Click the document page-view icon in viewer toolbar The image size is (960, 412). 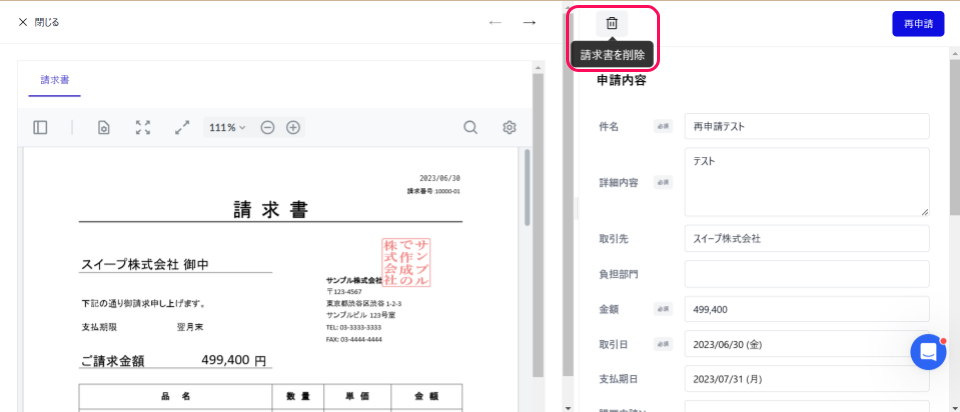point(105,127)
